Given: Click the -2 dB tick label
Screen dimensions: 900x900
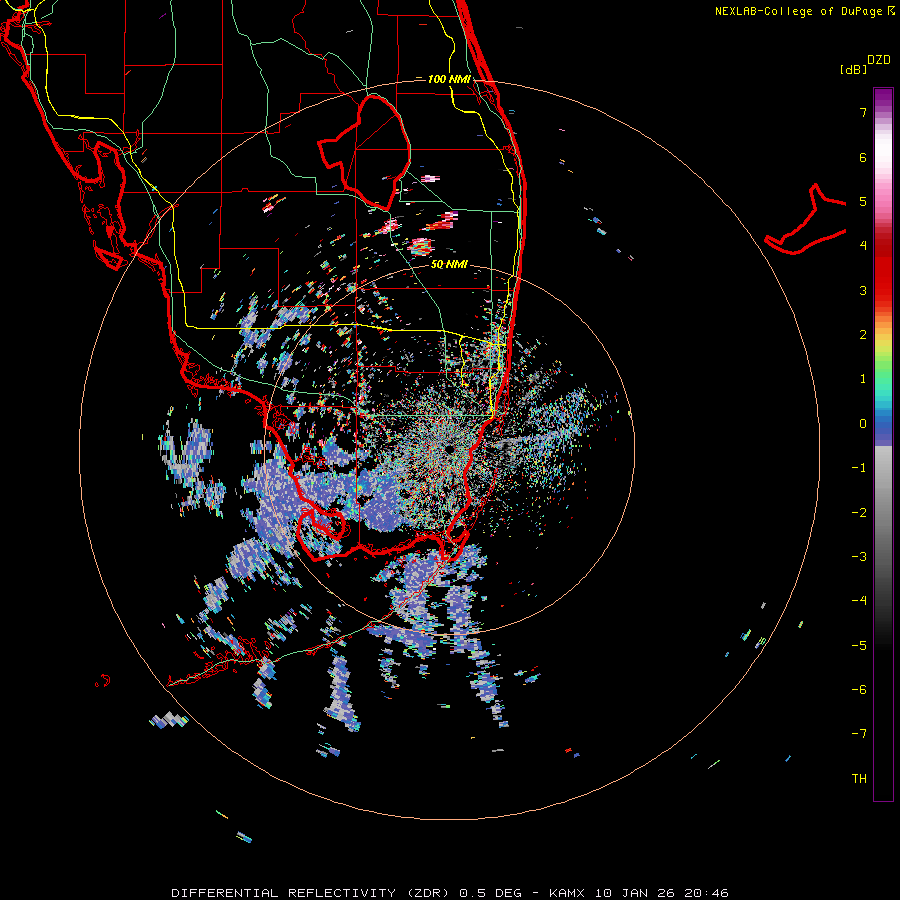Looking at the screenshot, I should (x=859, y=513).
